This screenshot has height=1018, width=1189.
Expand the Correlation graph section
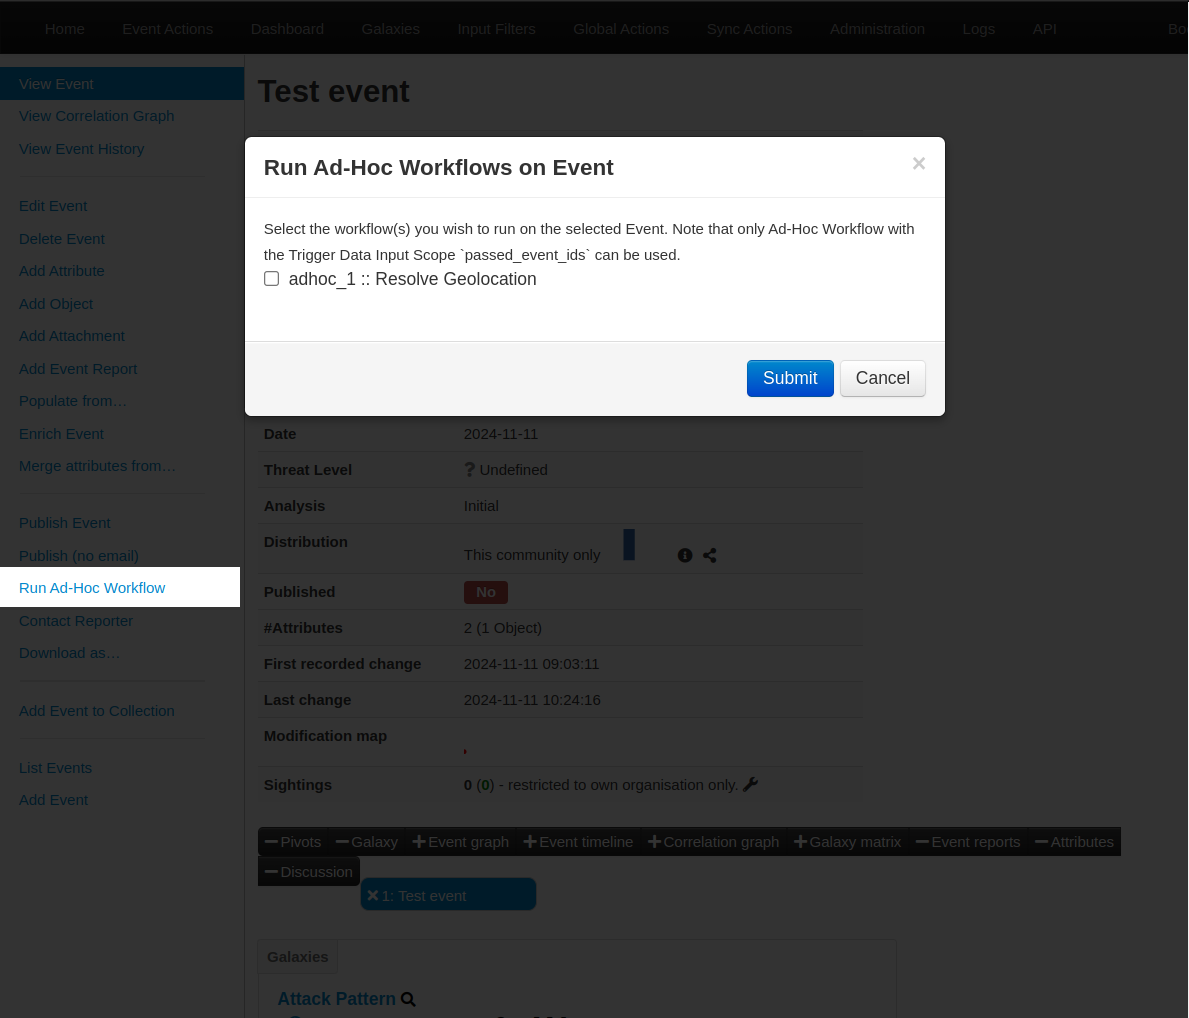click(713, 842)
